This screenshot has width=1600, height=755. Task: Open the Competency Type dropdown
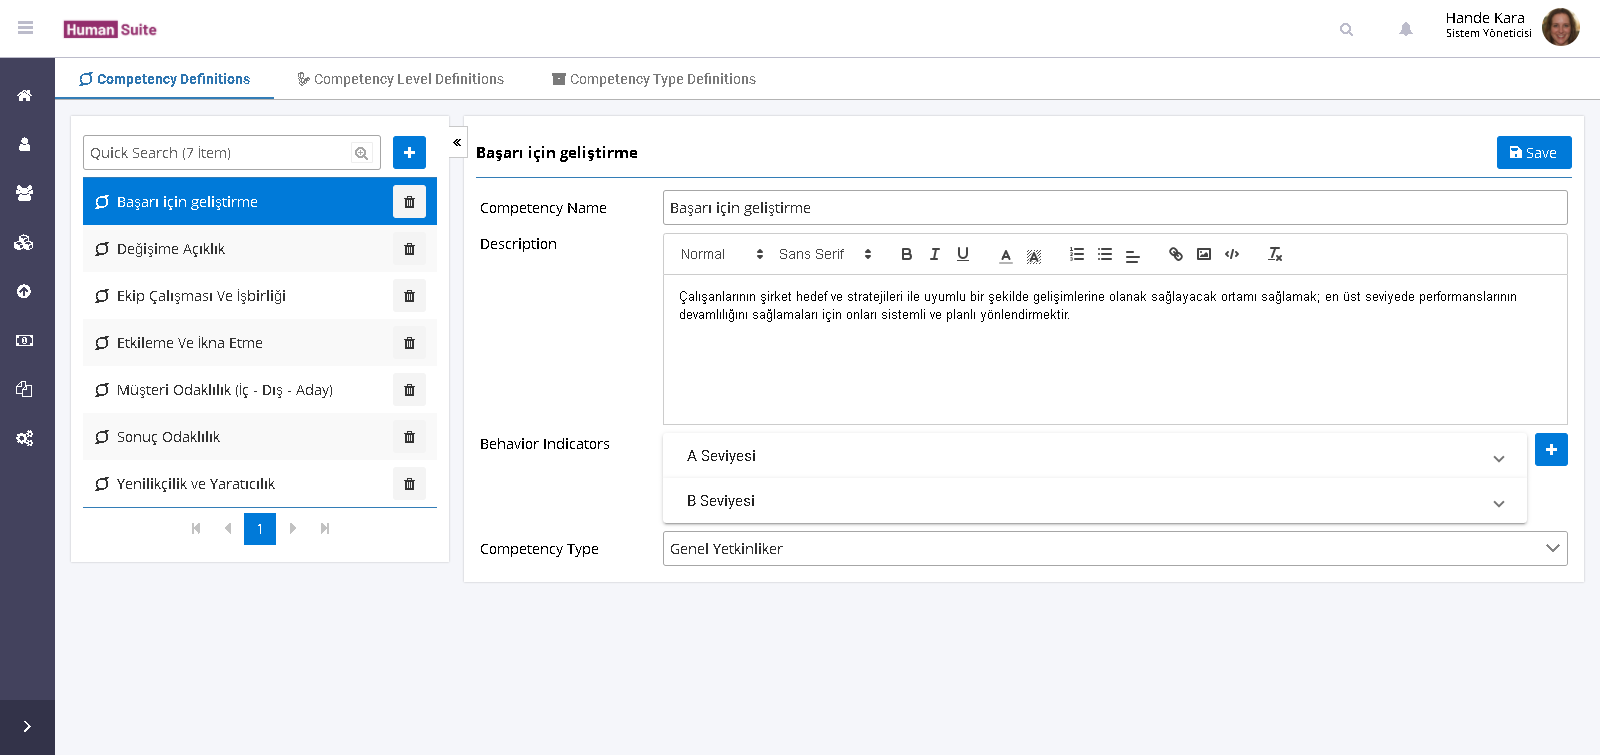pos(1114,548)
